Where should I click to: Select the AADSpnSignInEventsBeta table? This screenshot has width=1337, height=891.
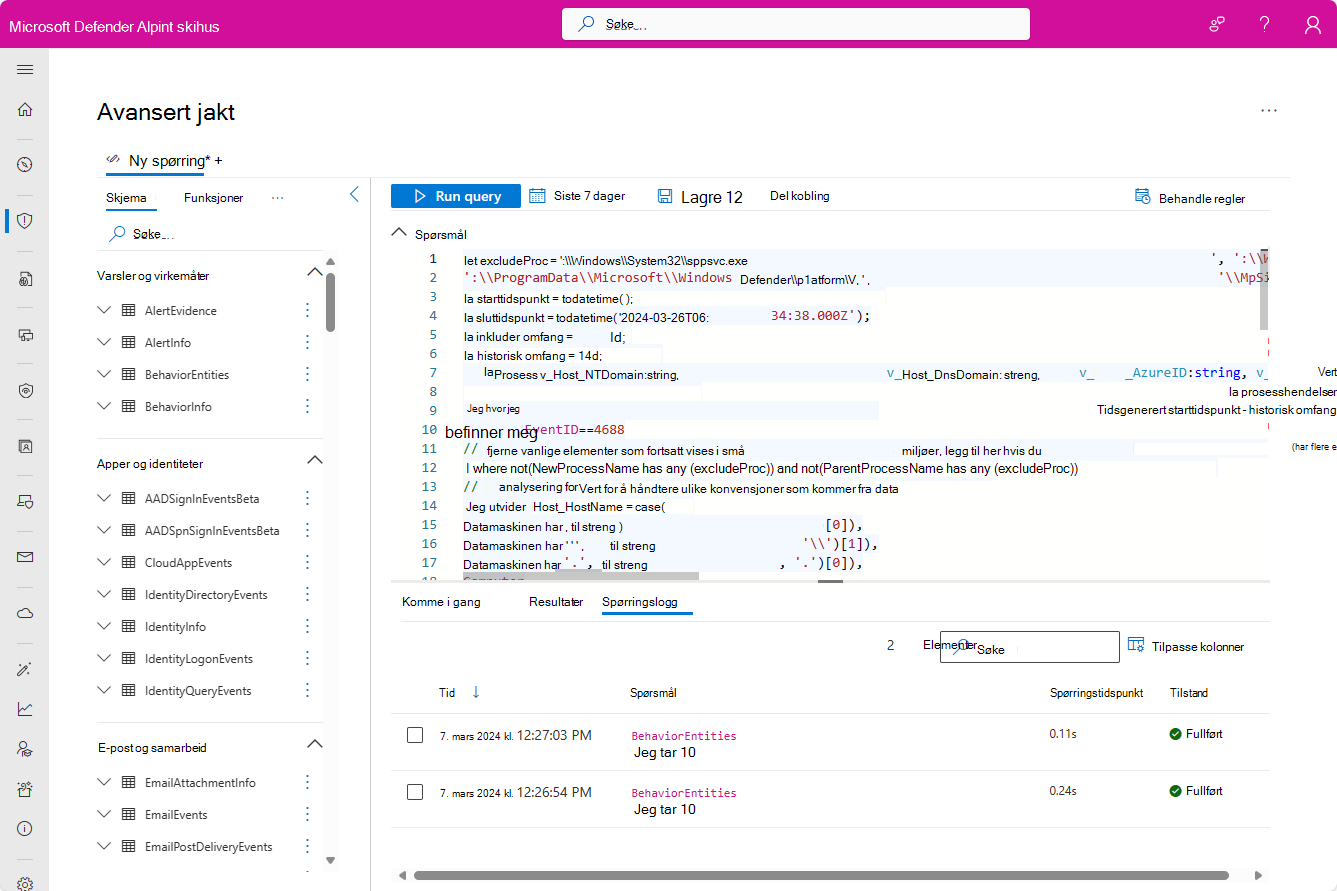click(212, 531)
